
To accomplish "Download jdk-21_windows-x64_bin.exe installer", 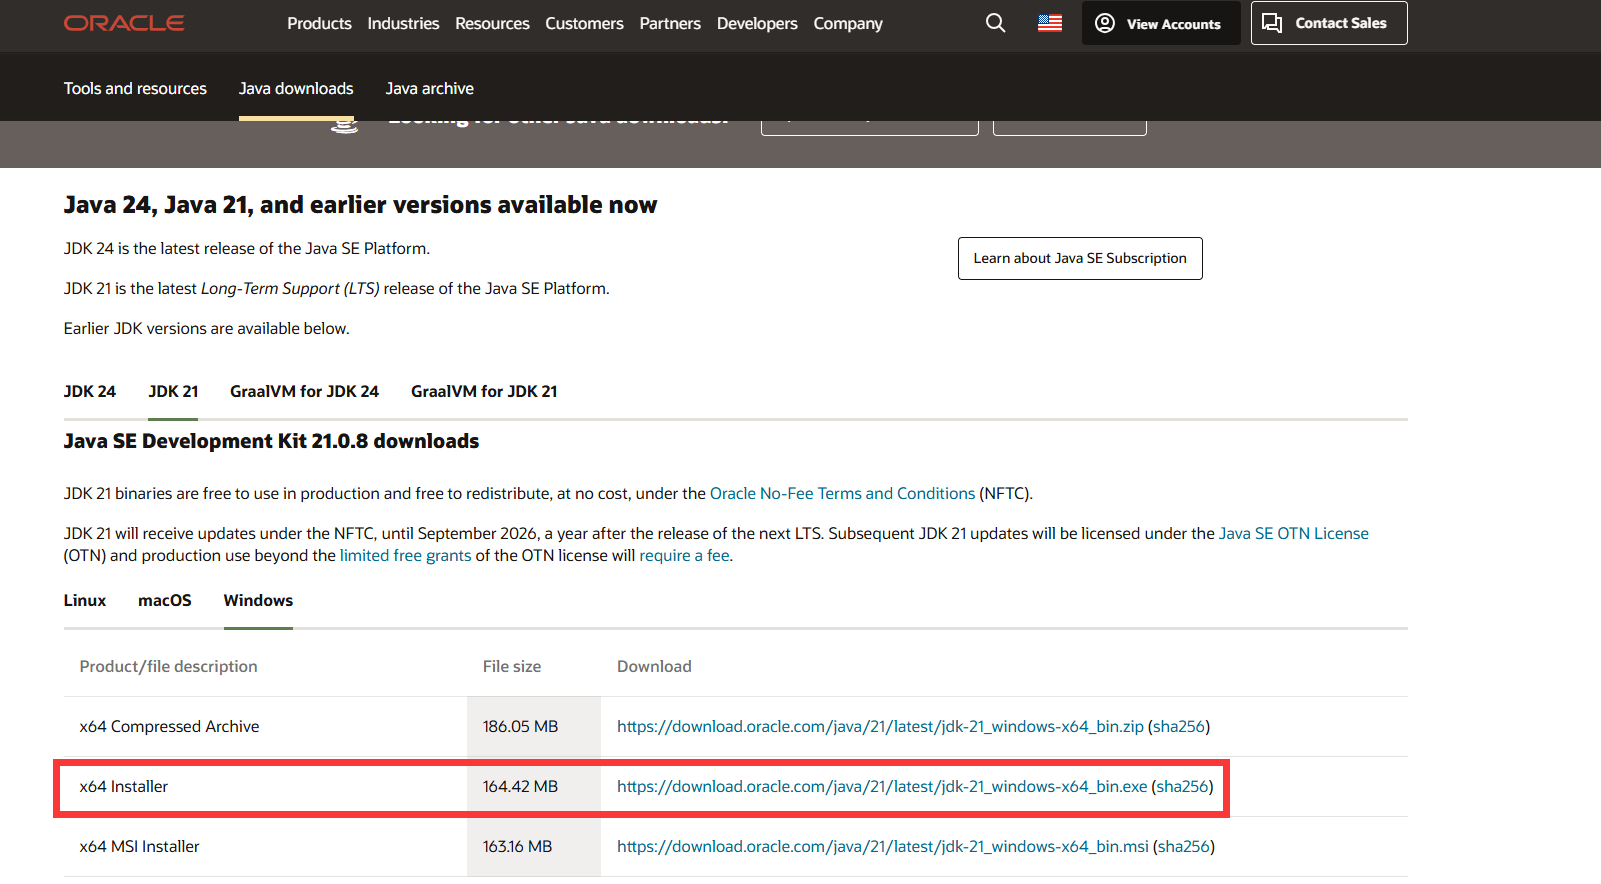I will coord(882,786).
